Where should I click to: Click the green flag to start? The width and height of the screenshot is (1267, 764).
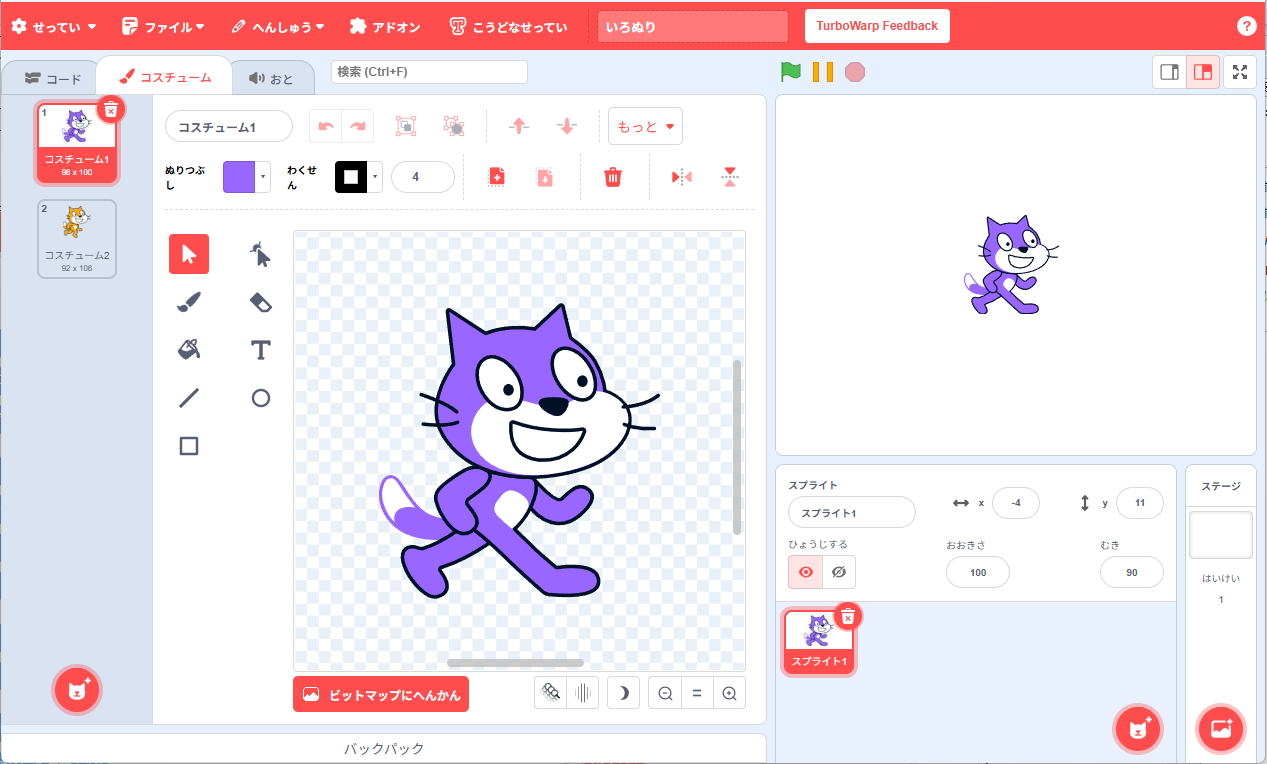tap(791, 72)
